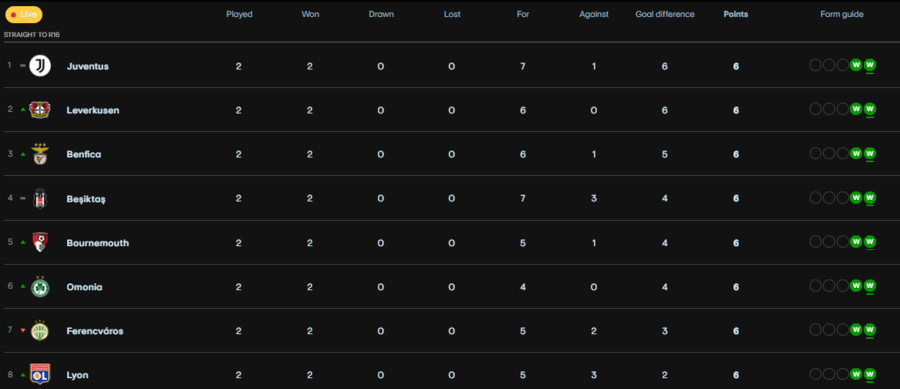
Task: Click the Goal difference column header
Action: coord(665,14)
